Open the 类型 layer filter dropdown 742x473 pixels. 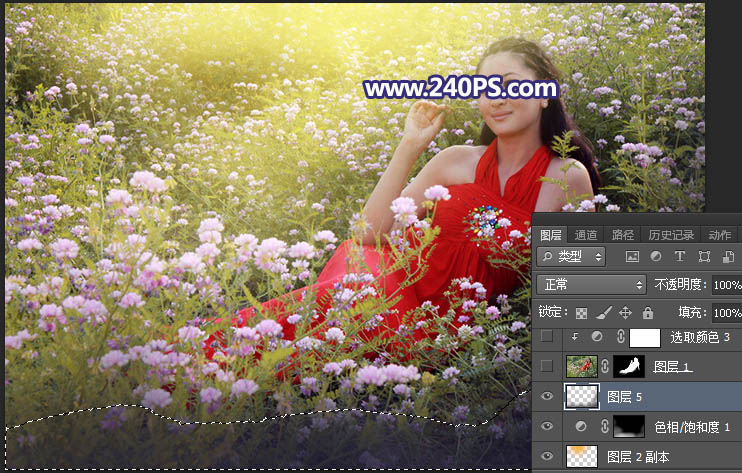(x=571, y=257)
